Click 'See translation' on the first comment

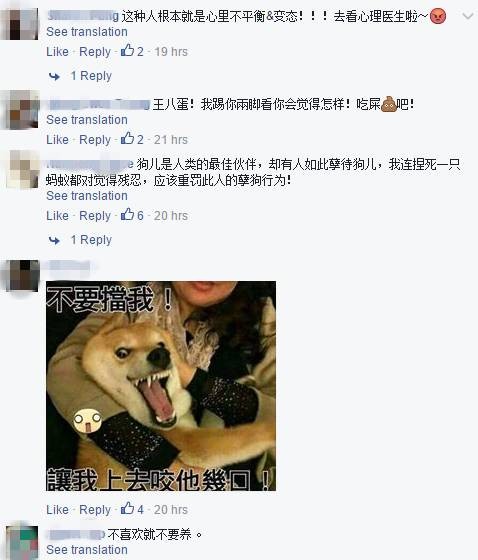pos(87,32)
